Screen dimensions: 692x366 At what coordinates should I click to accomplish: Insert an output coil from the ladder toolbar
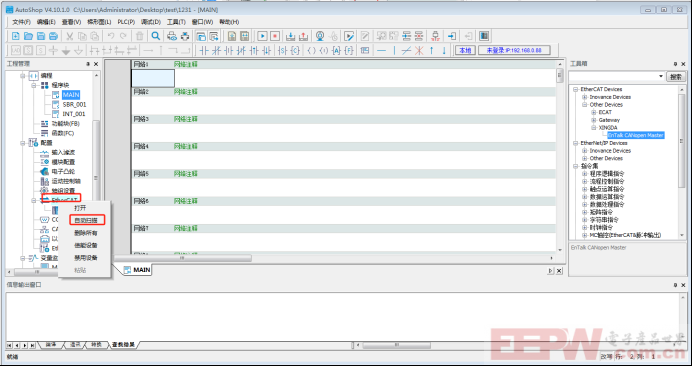[312, 50]
